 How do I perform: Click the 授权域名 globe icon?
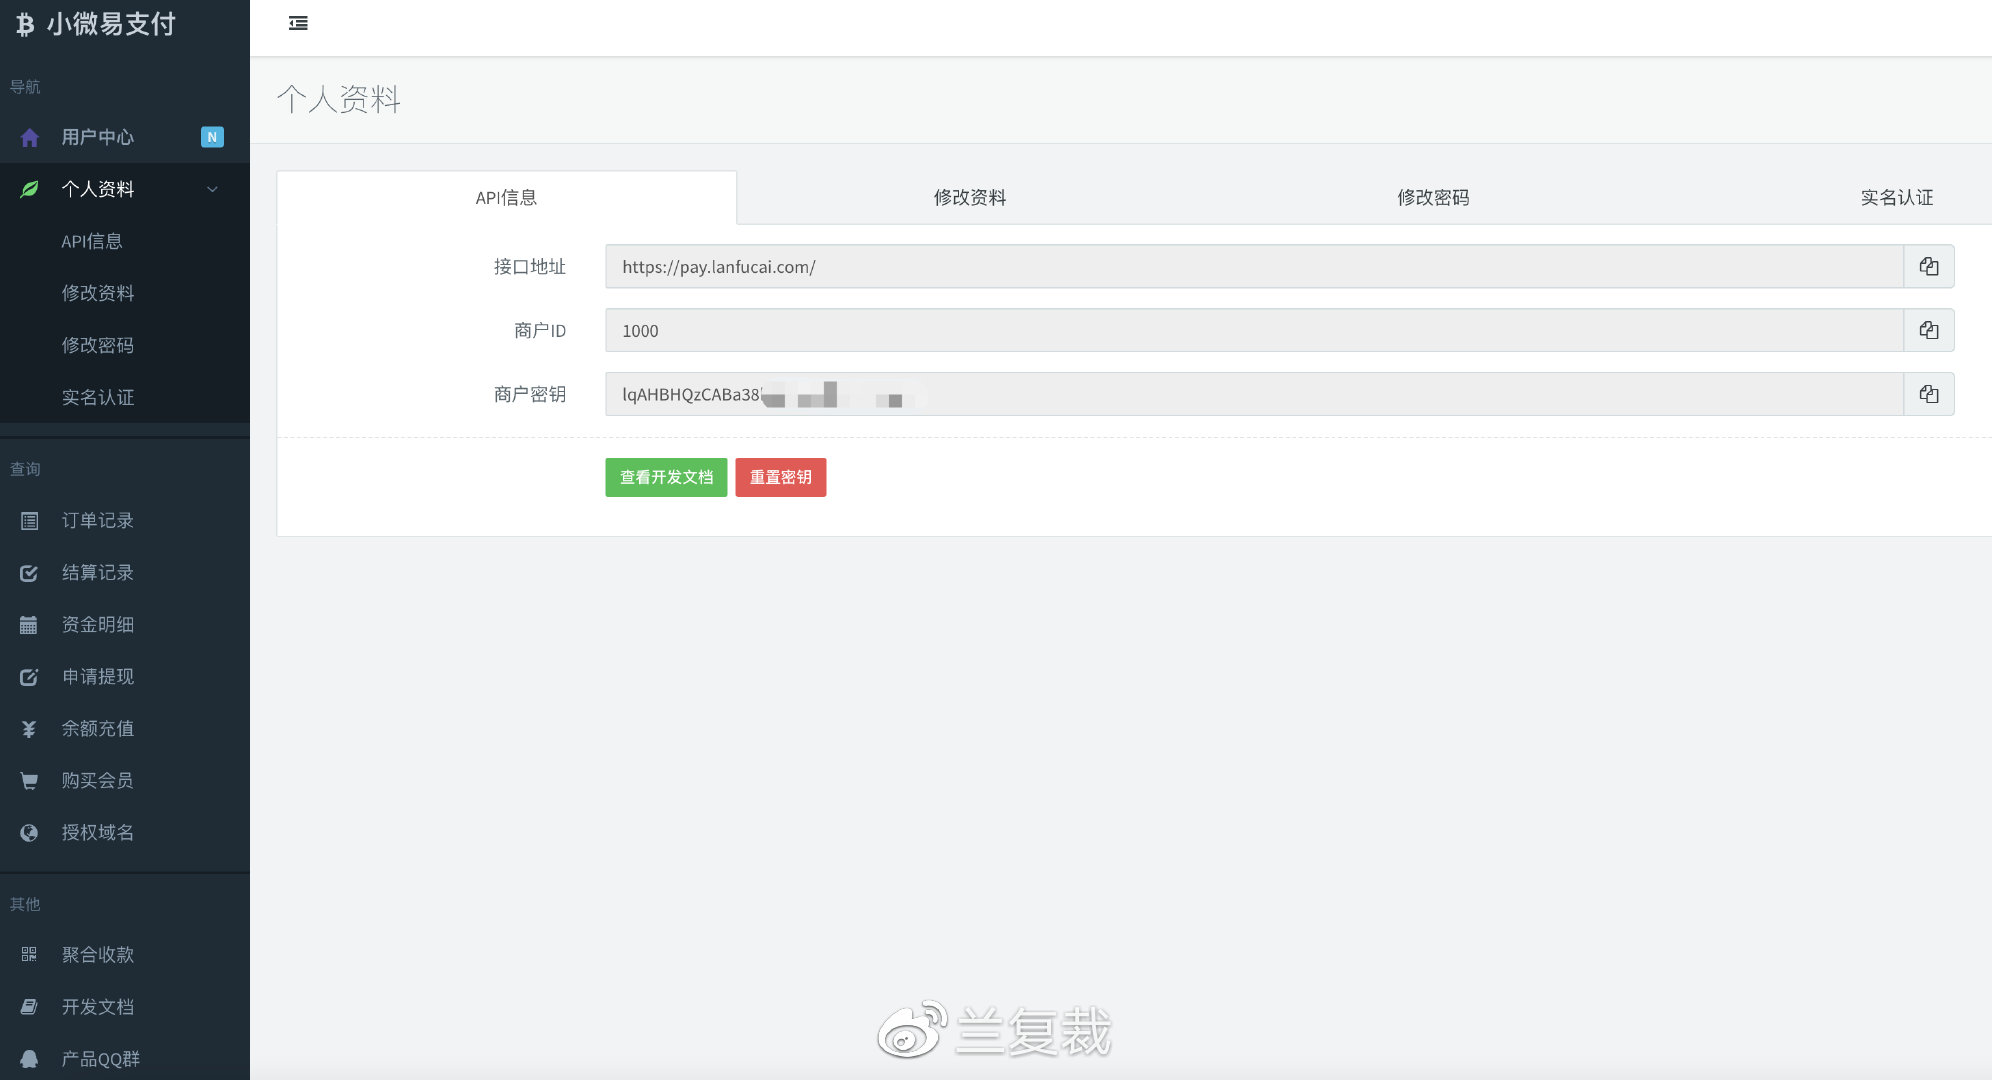(29, 833)
